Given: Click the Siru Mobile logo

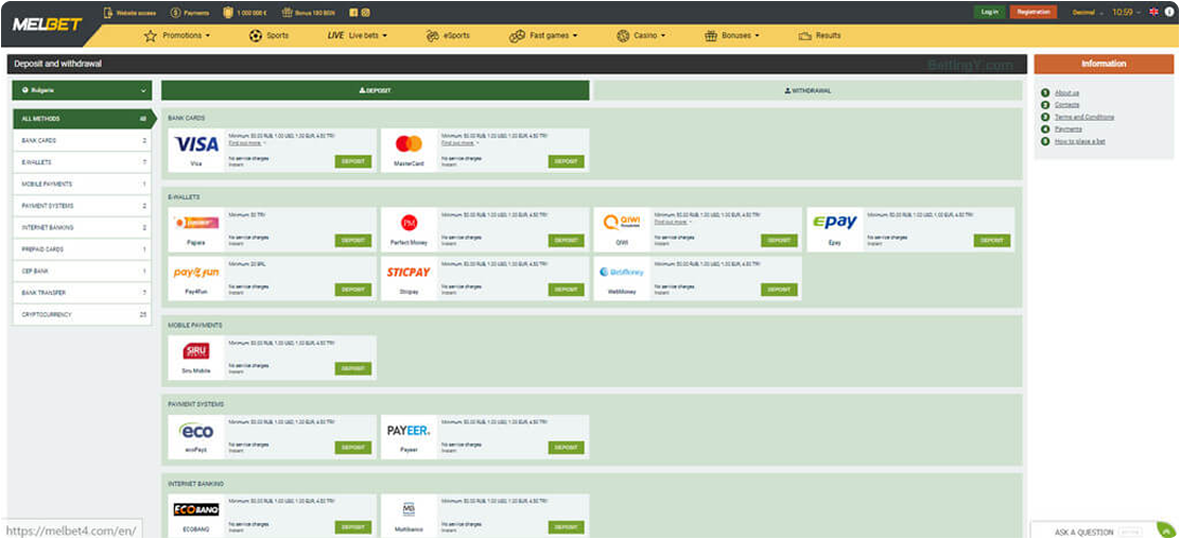Looking at the screenshot, I should click(196, 351).
